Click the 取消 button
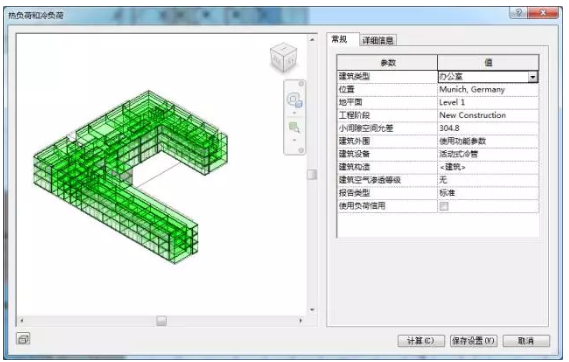Image resolution: width=569 pixels, height=362 pixels. coord(526,341)
